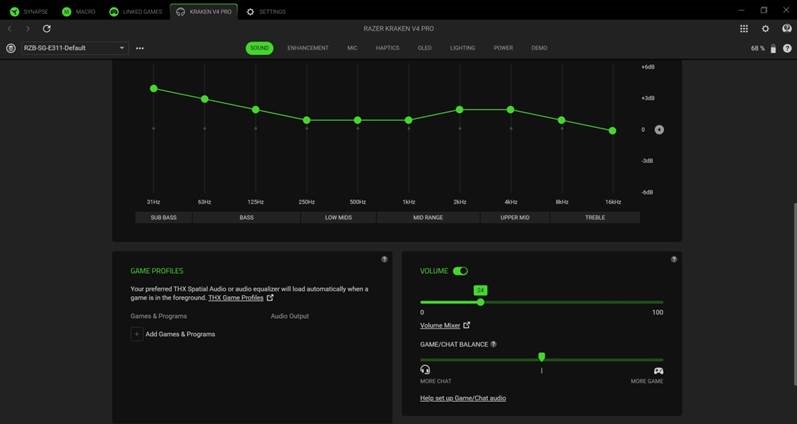This screenshot has height=424, width=797.
Task: Open the profile three-dots menu
Action: pyautogui.click(x=140, y=48)
